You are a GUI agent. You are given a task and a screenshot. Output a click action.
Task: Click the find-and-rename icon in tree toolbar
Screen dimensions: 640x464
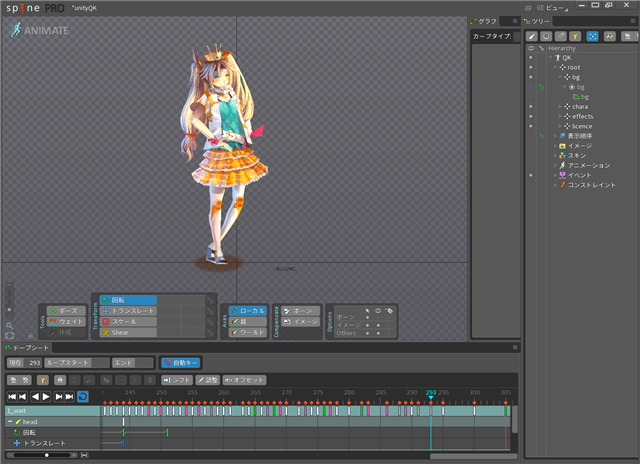610,36
